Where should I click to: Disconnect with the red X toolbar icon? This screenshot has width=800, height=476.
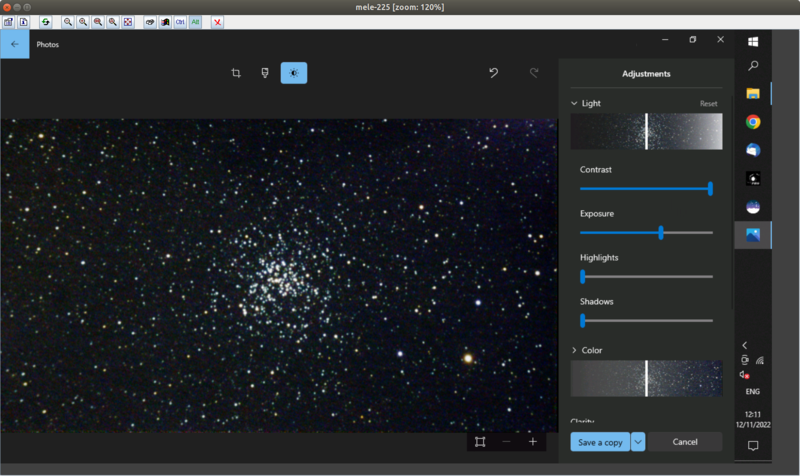pos(217,22)
